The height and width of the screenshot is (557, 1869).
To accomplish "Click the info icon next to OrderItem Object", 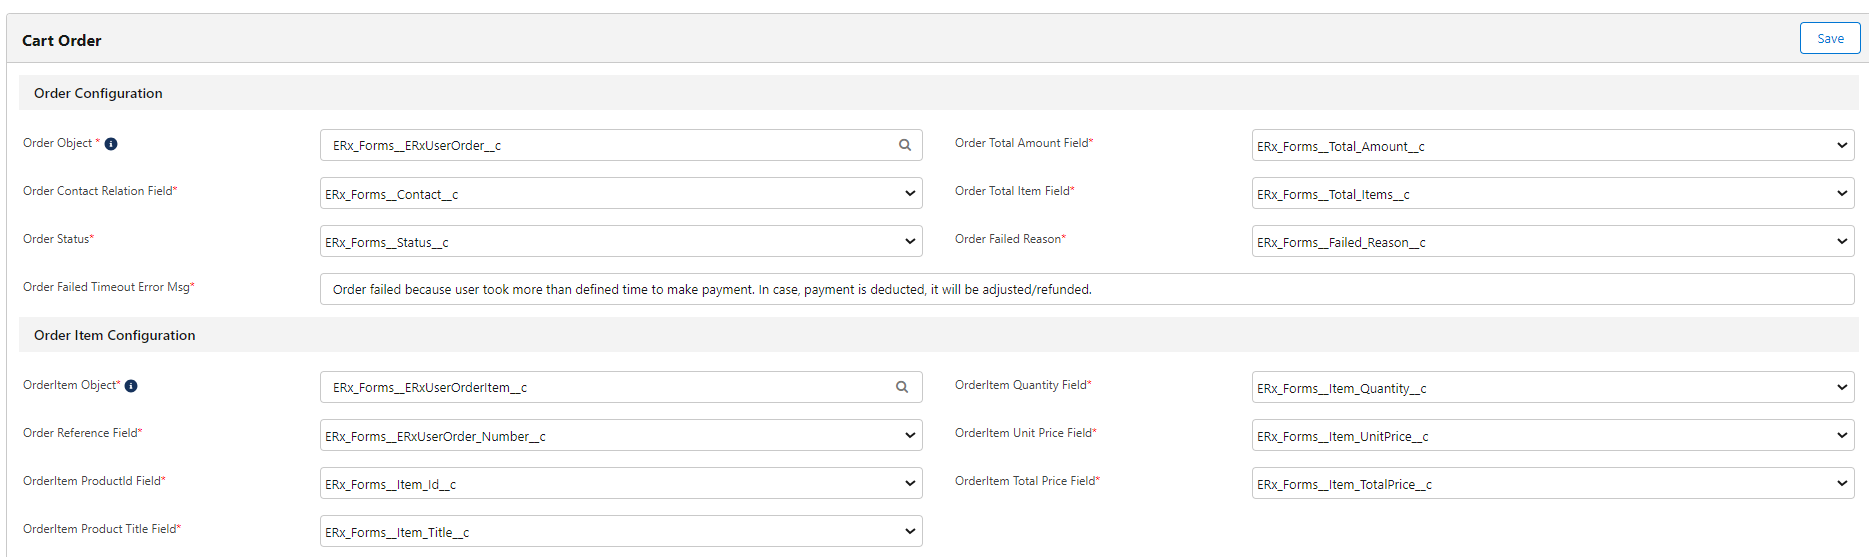I will click(131, 386).
